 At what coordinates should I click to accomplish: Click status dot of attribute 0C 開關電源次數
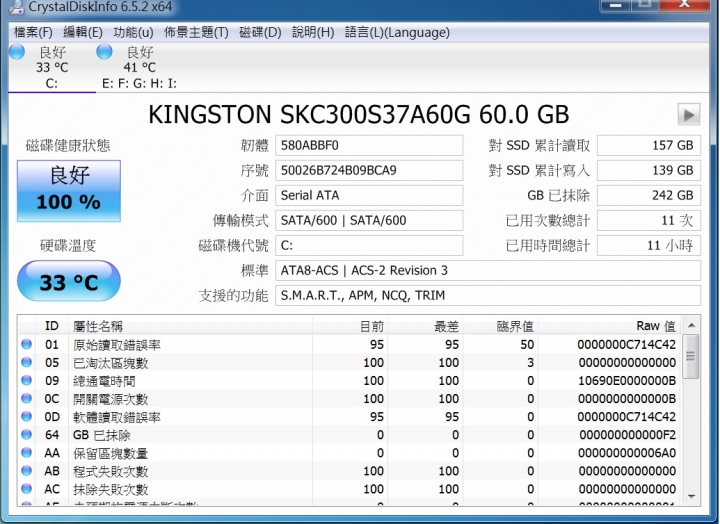click(x=27, y=398)
